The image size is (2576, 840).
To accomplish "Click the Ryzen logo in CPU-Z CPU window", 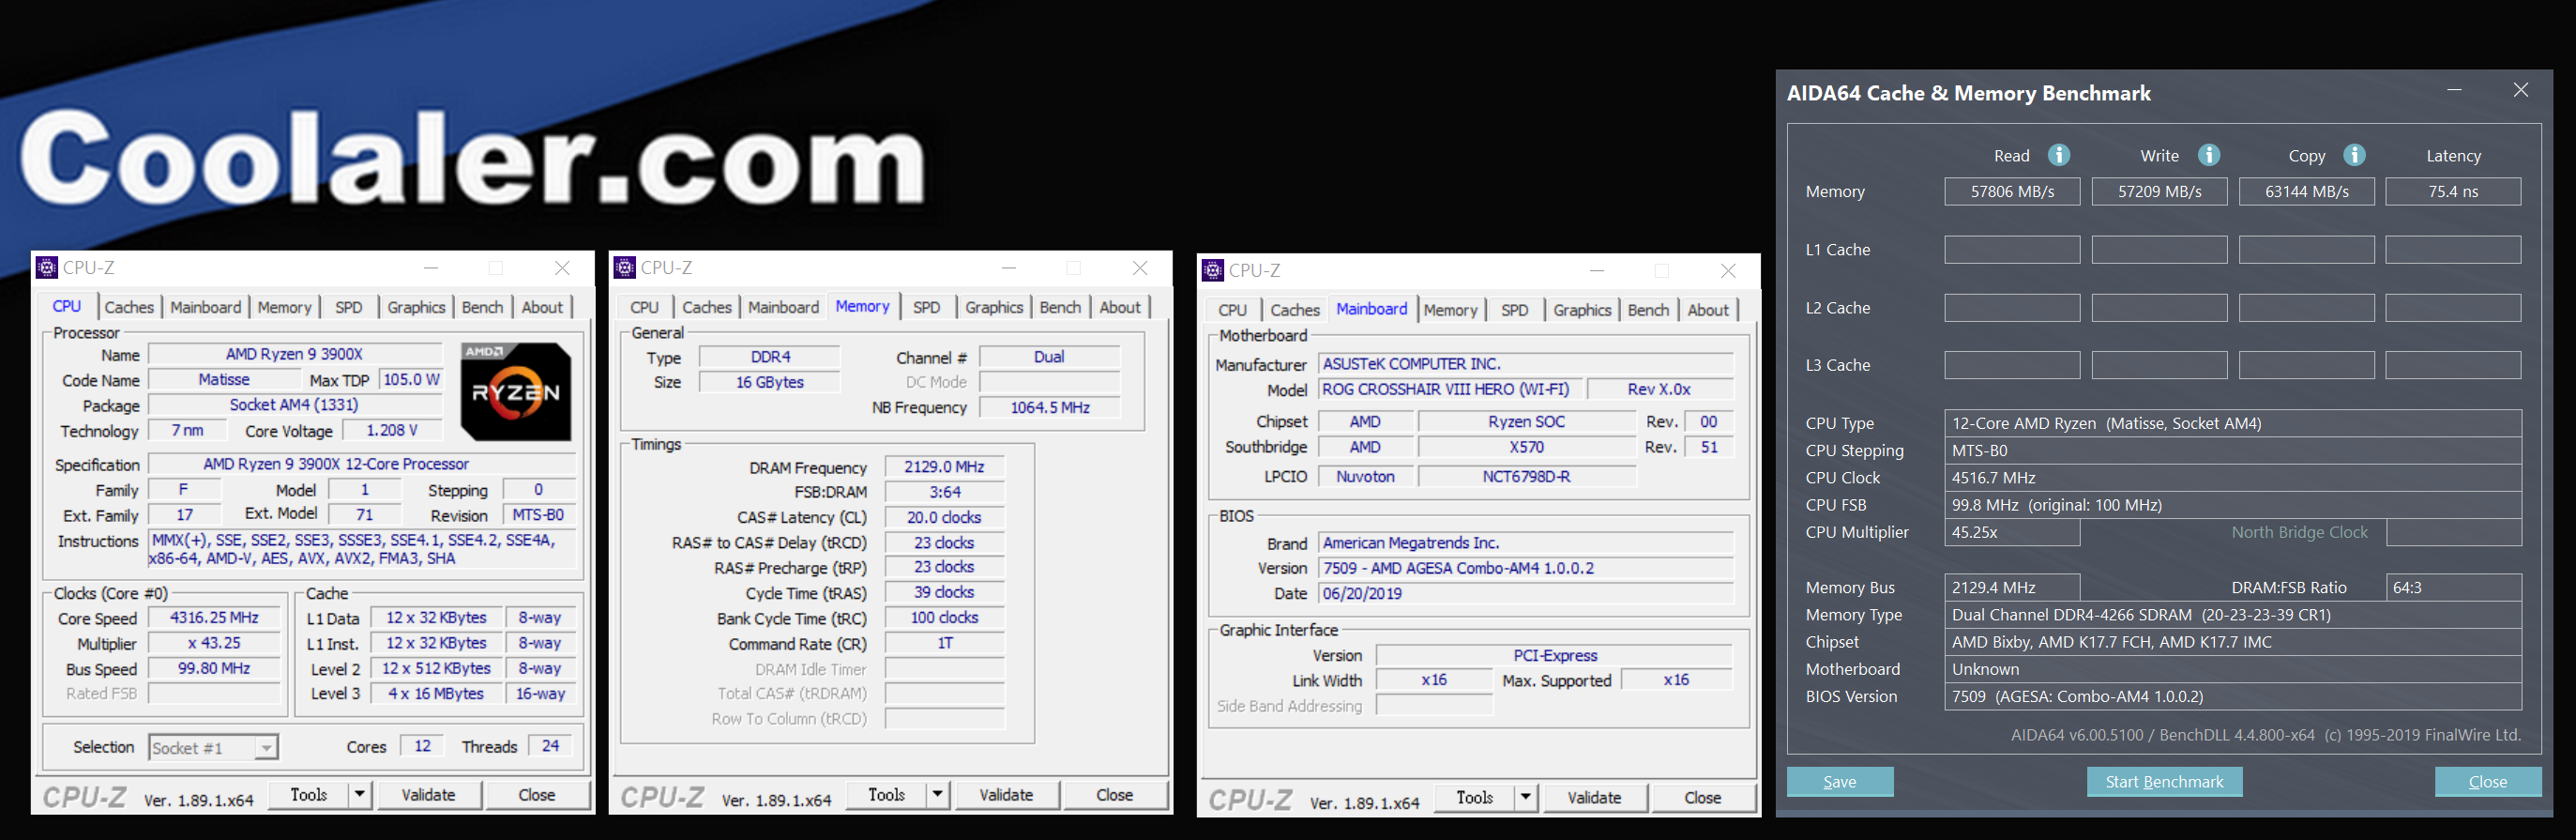I will coord(516,391).
